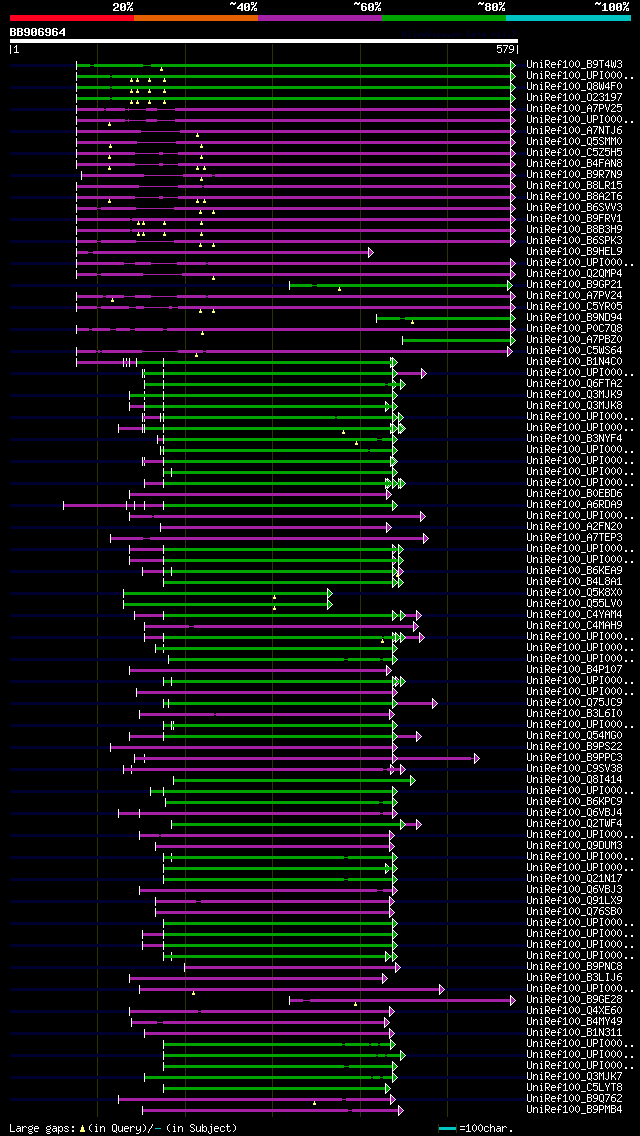Image resolution: width=640 pixels, height=1136 pixels.
Task: Click the green ~80% identity legend segment
Action: pyautogui.click(x=444, y=17)
